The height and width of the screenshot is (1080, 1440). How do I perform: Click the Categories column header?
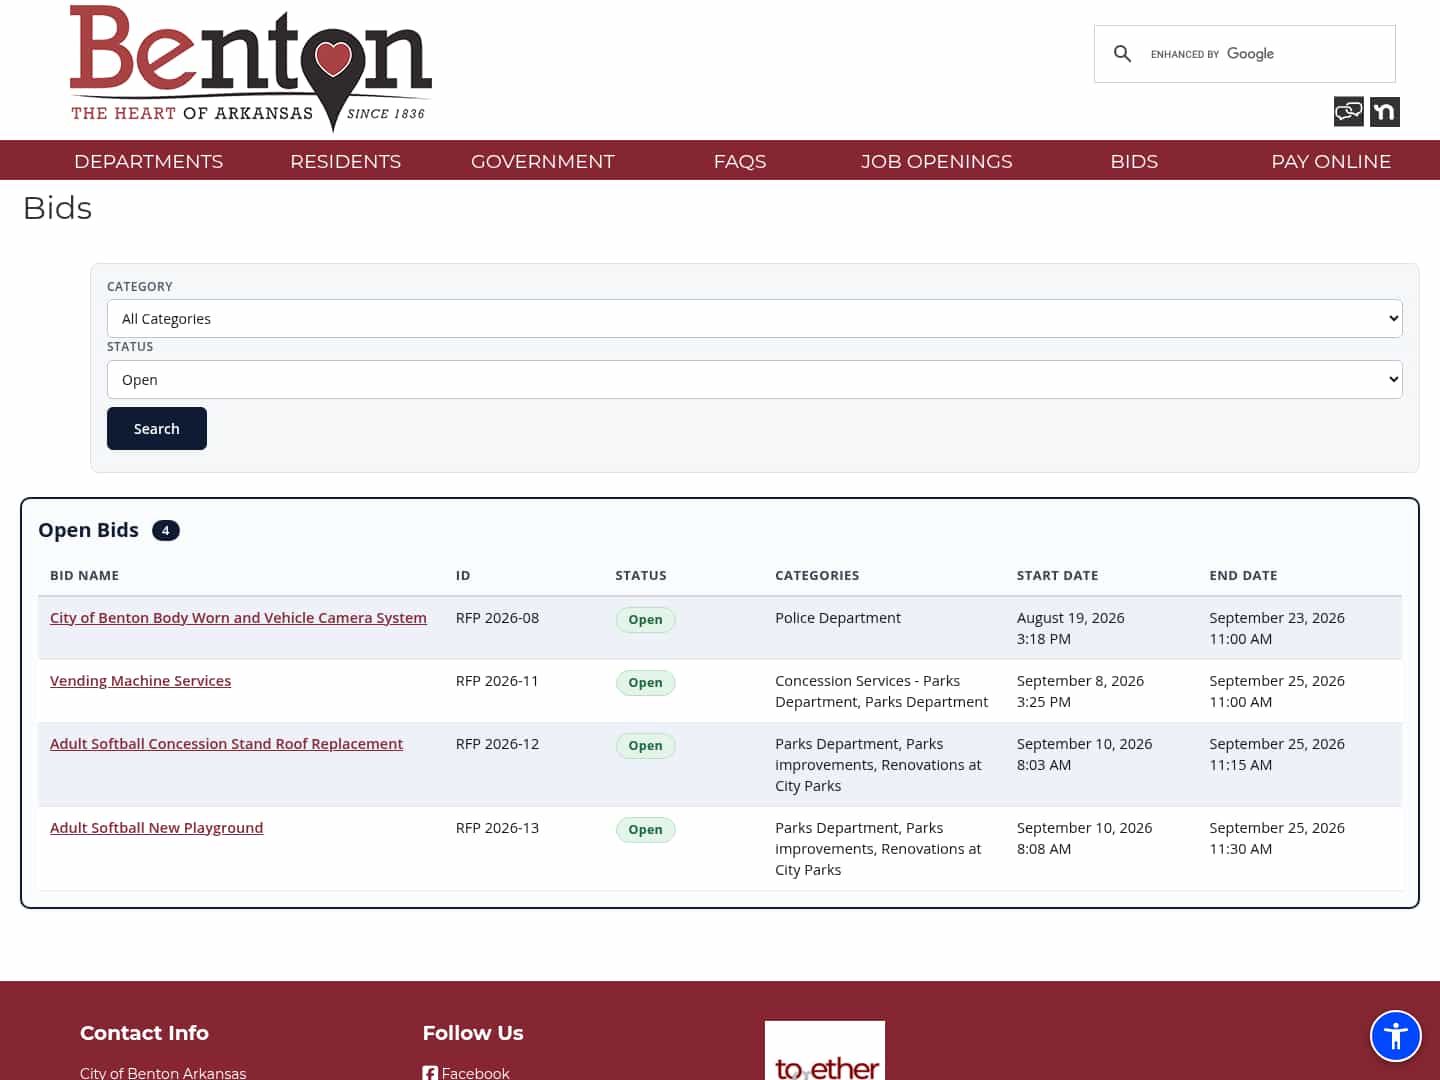(817, 575)
